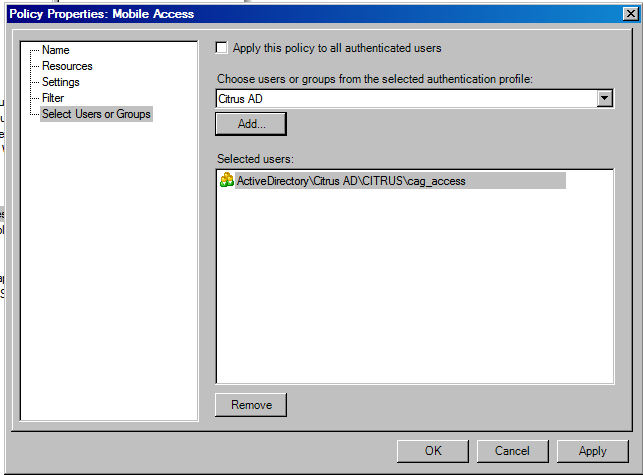Open the authentication profile dropdown arrow

click(604, 98)
